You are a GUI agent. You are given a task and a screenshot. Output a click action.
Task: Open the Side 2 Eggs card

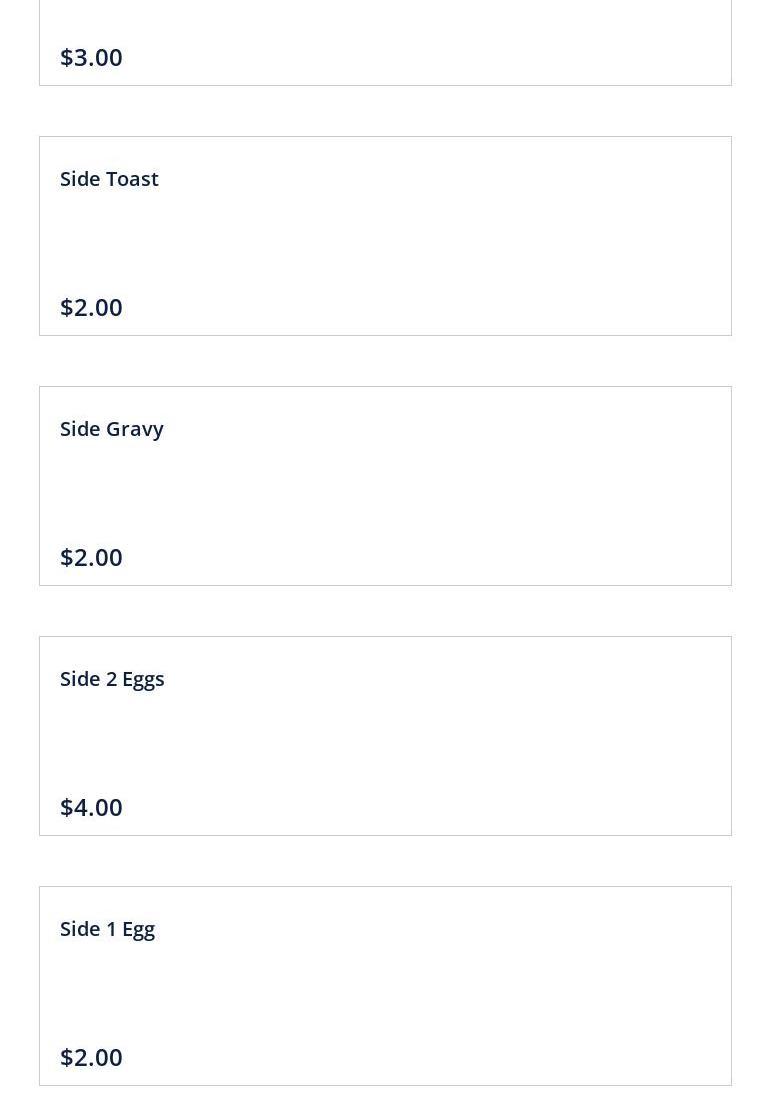[x=385, y=736]
